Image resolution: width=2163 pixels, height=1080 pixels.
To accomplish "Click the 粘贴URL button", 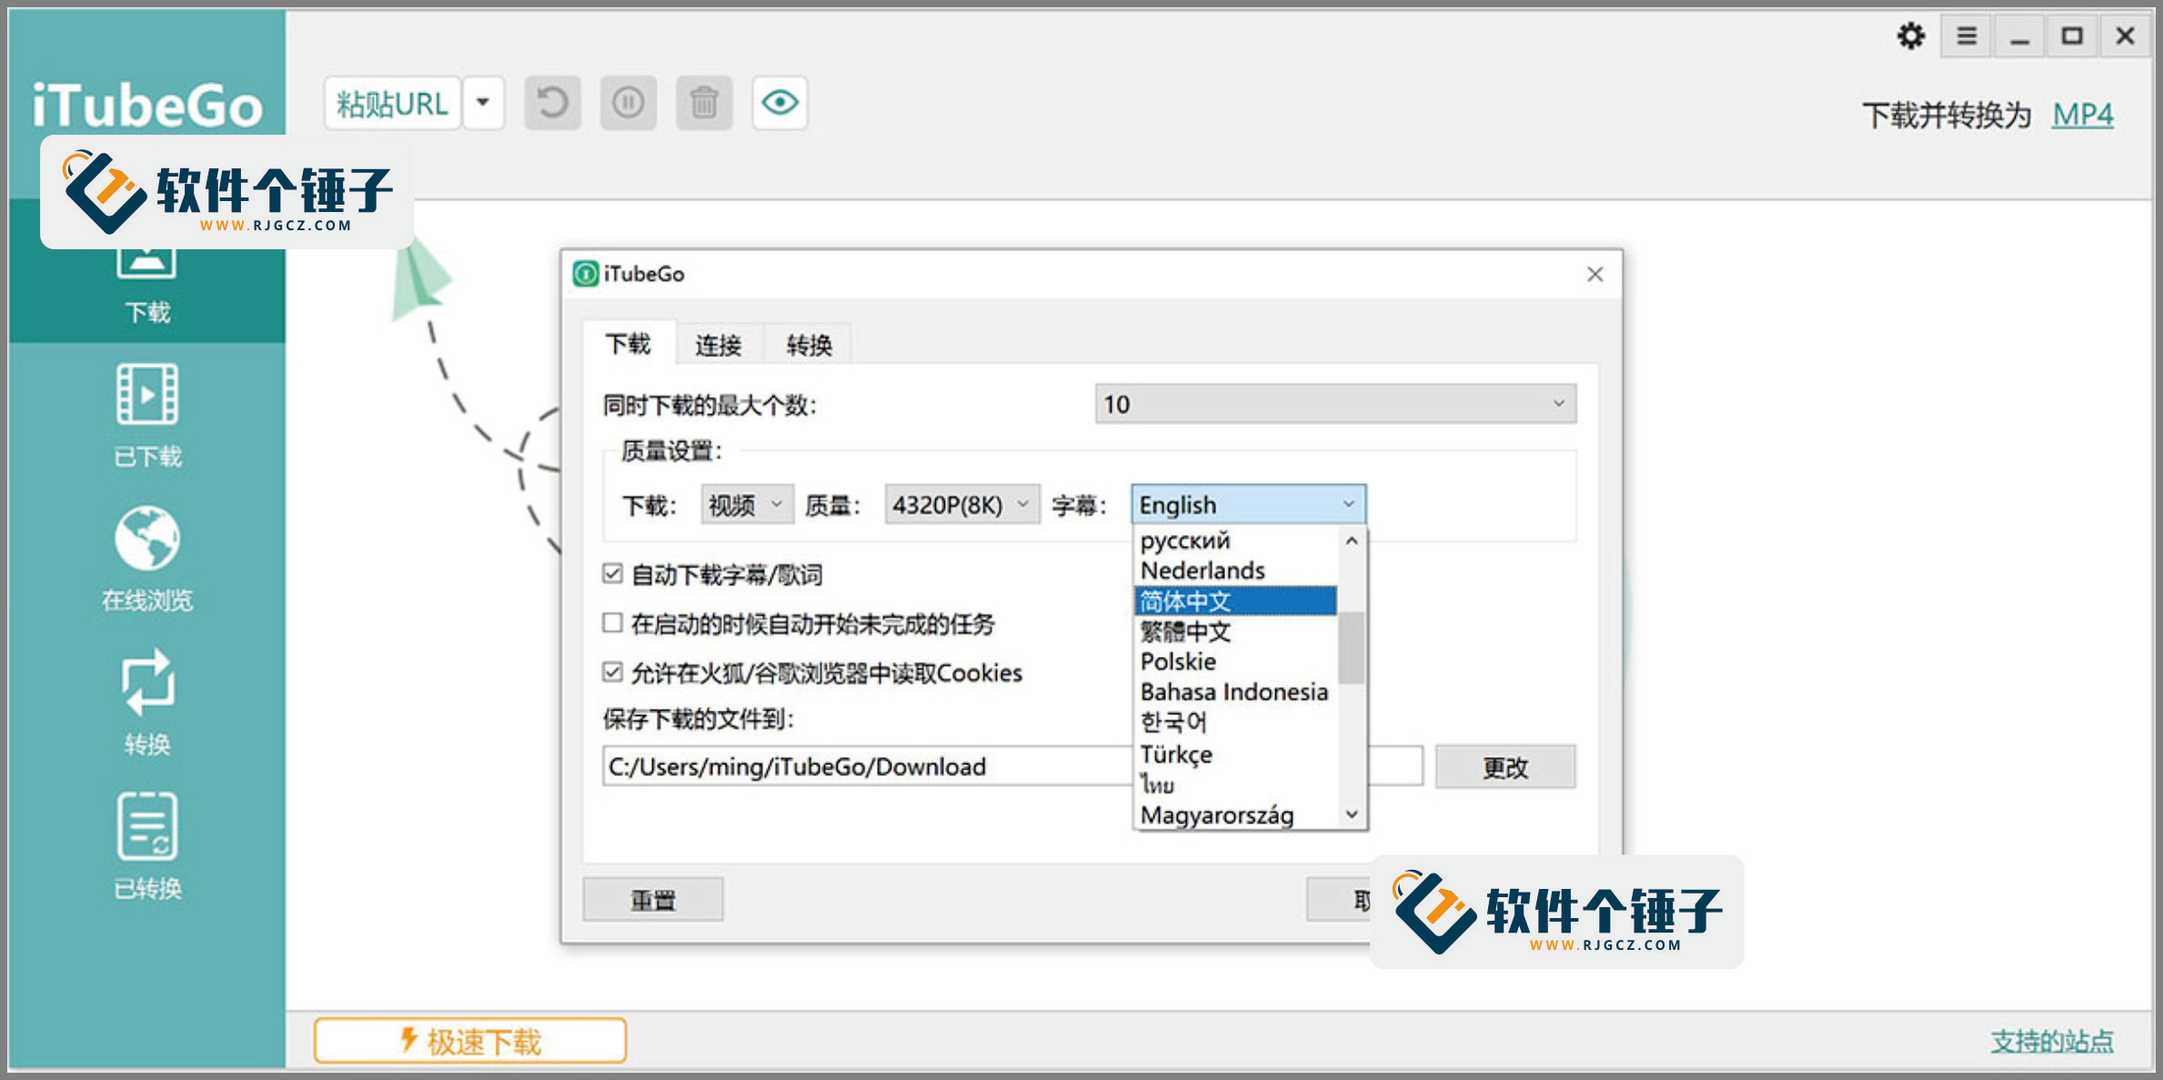I will coord(392,103).
